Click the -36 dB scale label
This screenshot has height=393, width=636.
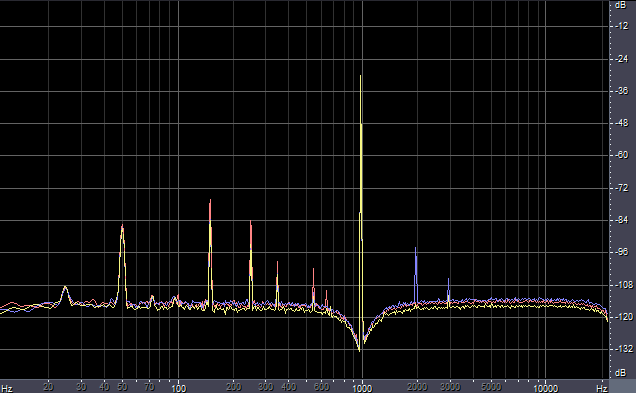(x=621, y=91)
